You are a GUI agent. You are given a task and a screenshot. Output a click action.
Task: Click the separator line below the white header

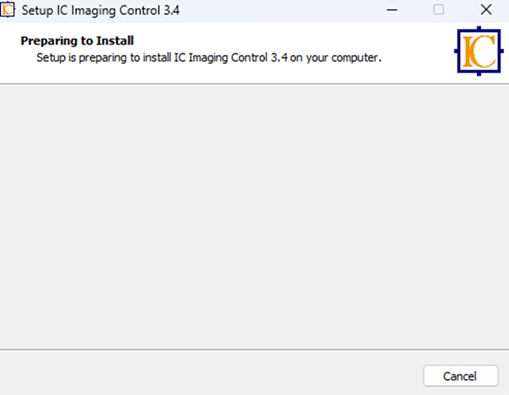click(254, 84)
